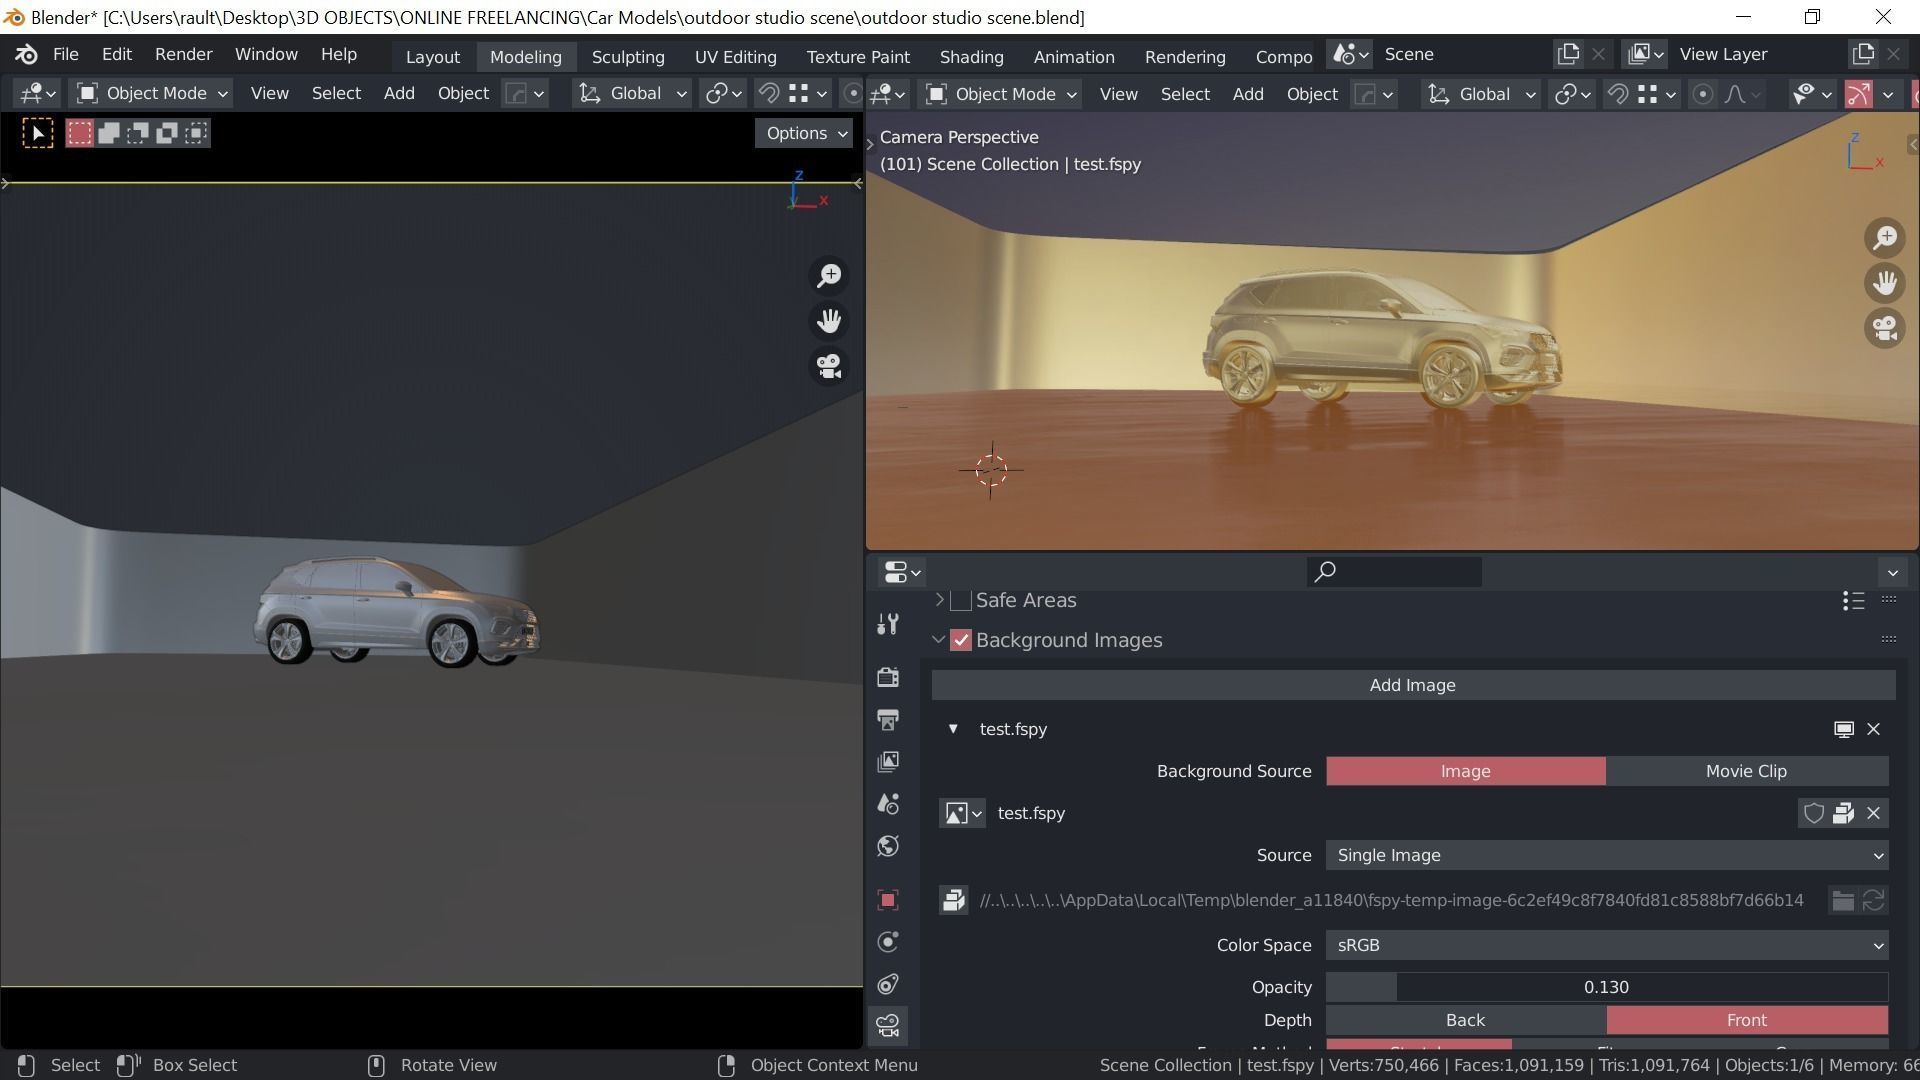Switch to the UV Editing workspace tab
The image size is (1920, 1080).
(x=735, y=57)
